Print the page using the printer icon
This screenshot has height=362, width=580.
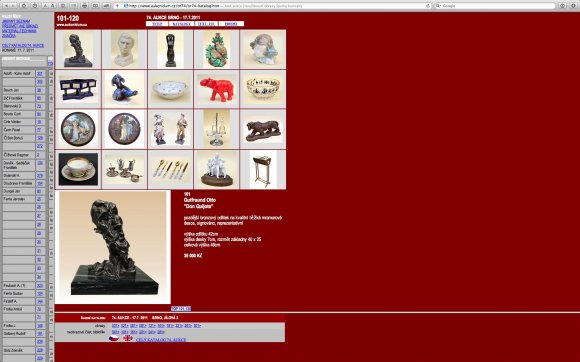tap(84, 6)
